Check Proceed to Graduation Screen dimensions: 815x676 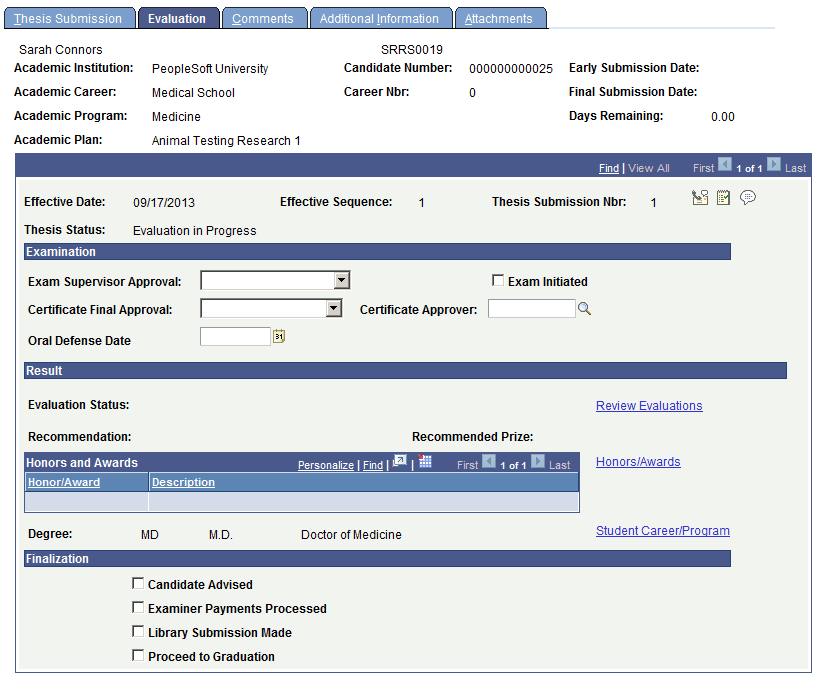[138, 656]
